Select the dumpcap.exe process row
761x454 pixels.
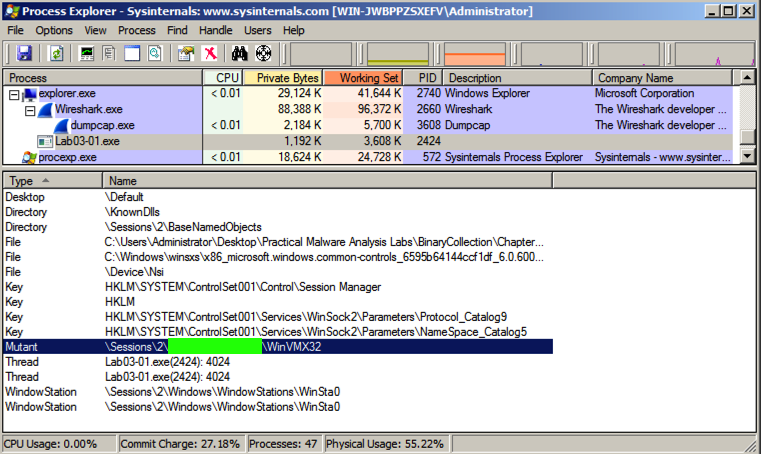(x=367, y=125)
